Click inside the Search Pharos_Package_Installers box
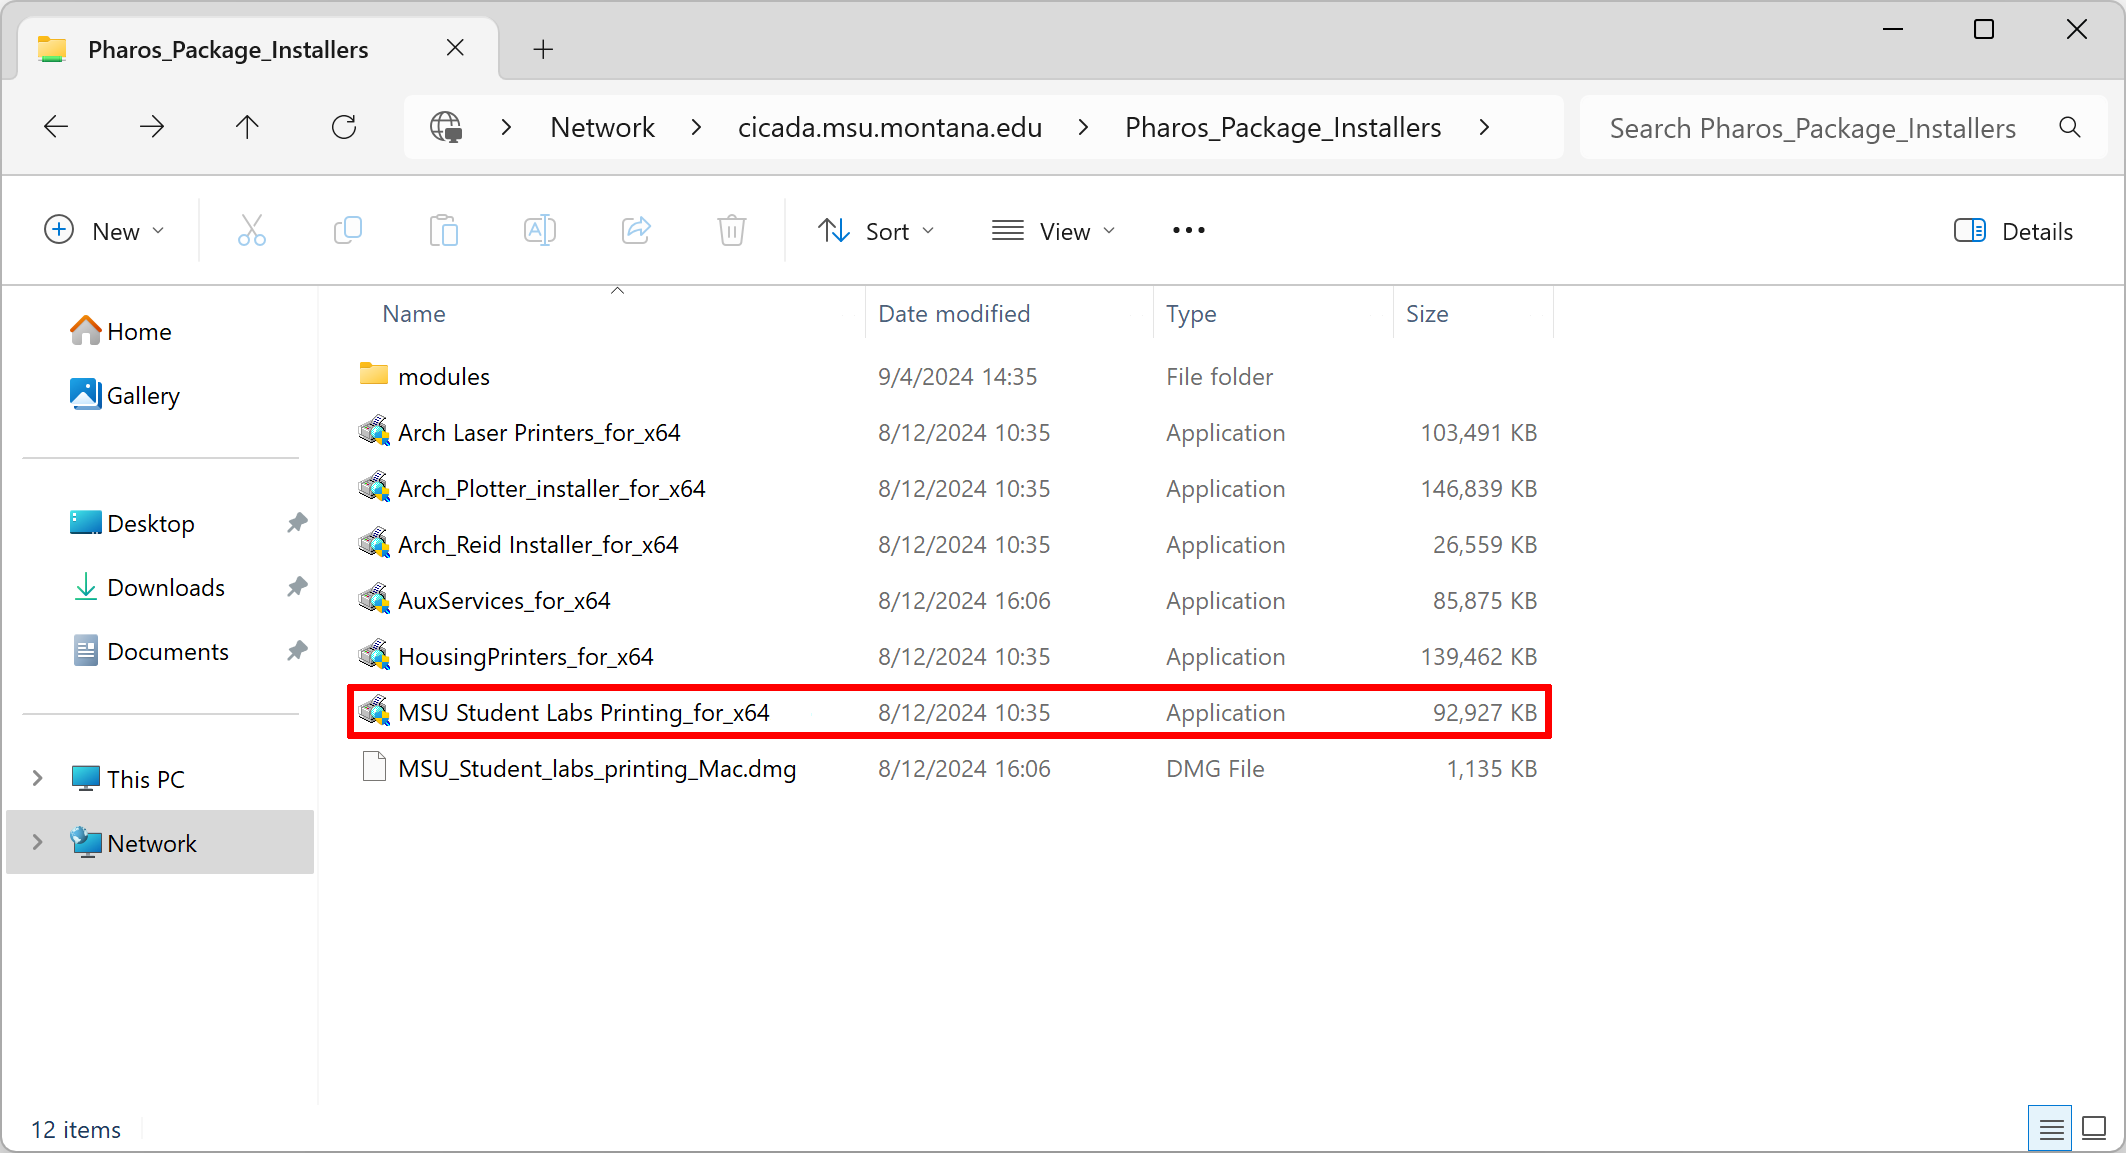Image resolution: width=2126 pixels, height=1153 pixels. [1810, 127]
